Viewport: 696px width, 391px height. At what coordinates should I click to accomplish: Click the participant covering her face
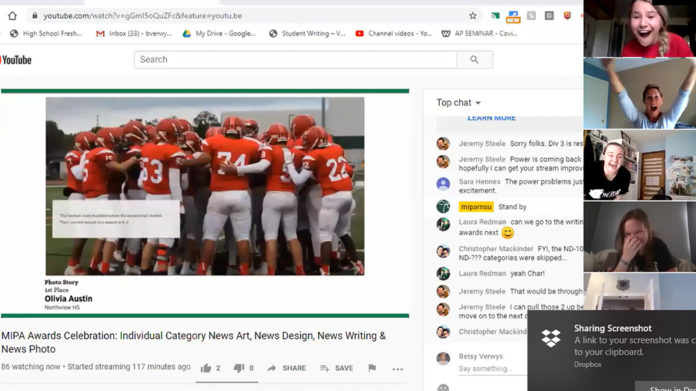(640, 237)
